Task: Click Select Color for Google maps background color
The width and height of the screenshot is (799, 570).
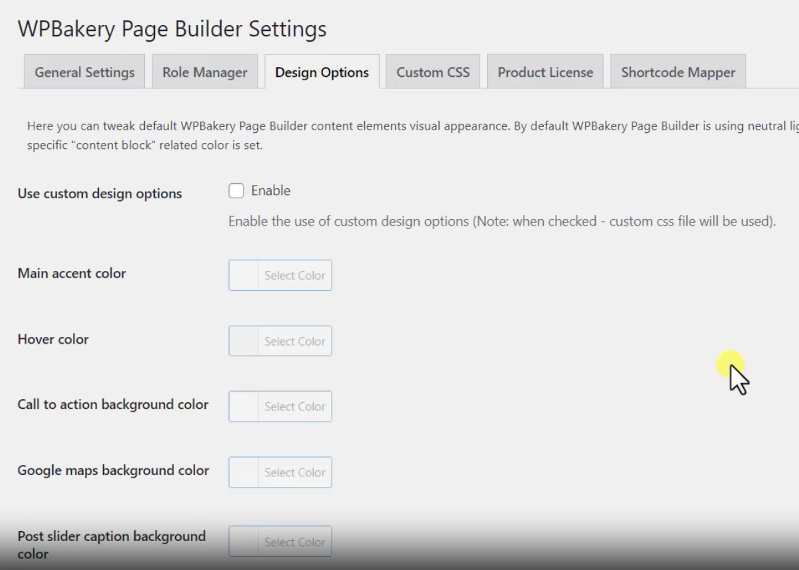Action: tap(295, 472)
